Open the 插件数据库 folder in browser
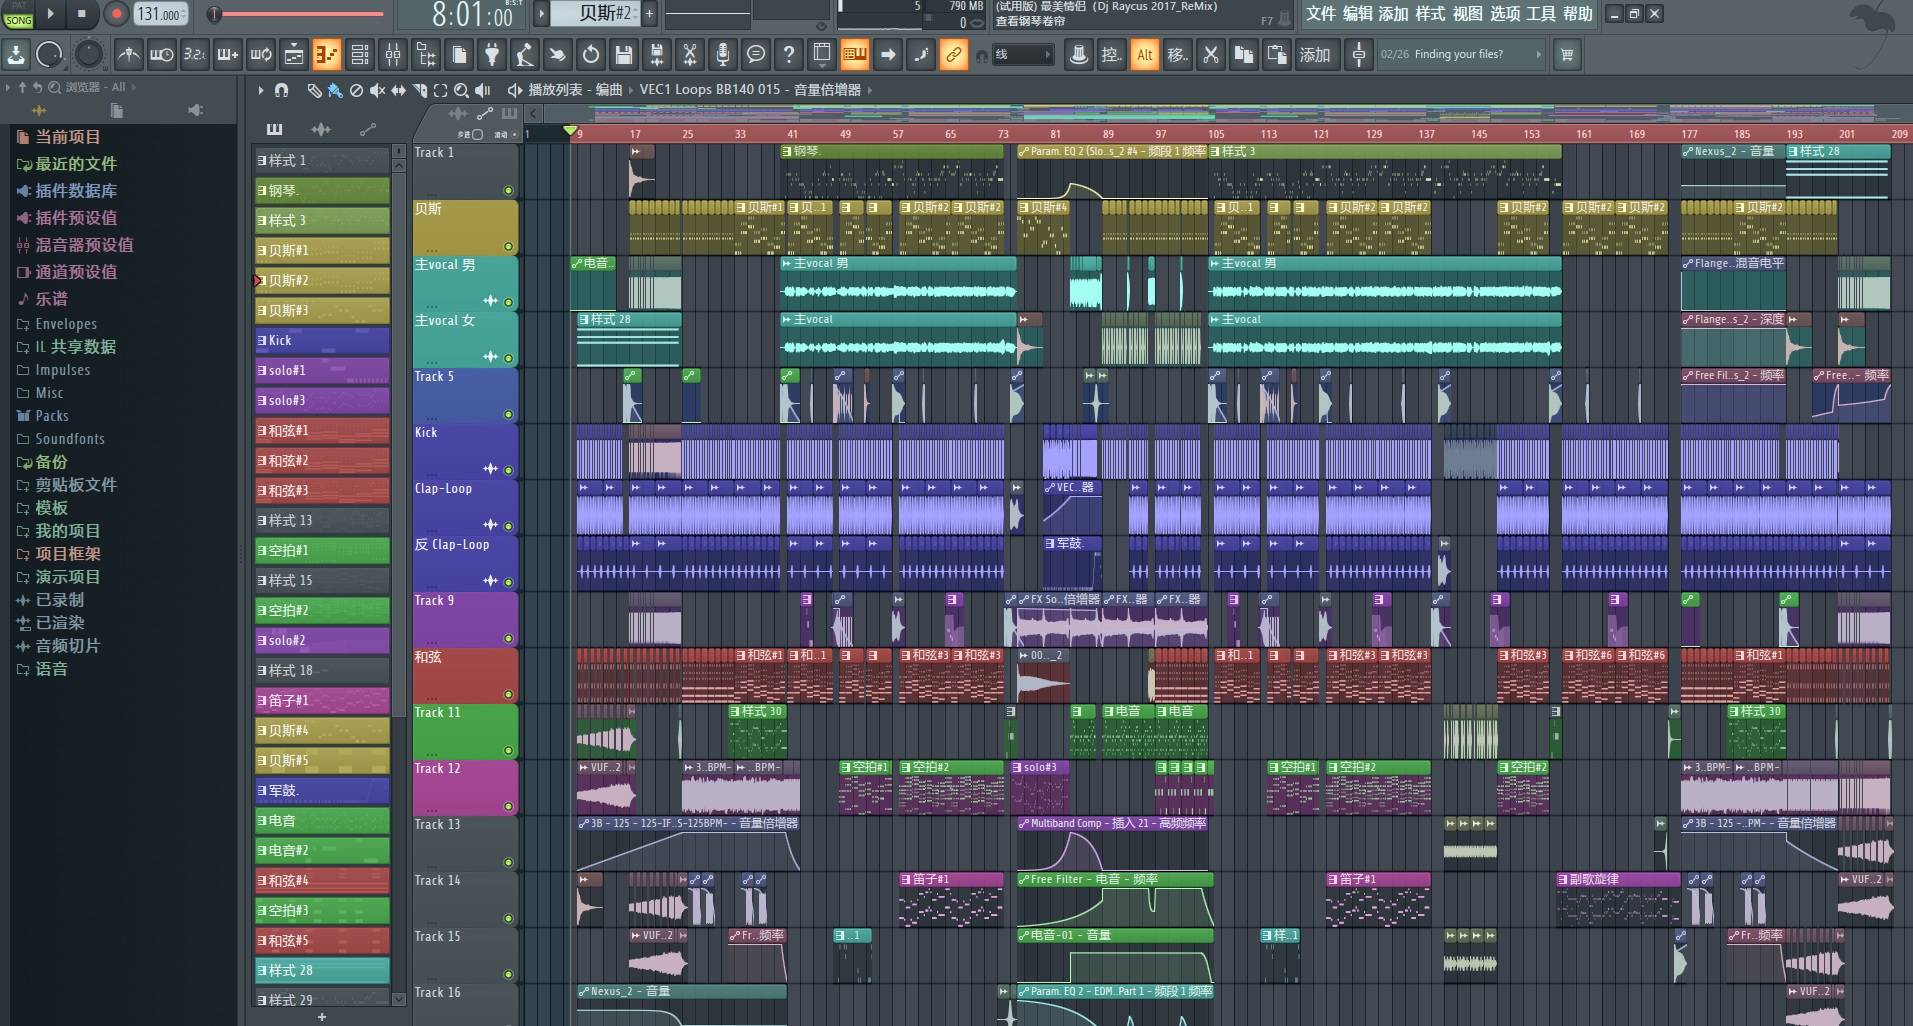Screen dimensions: 1913x1026 coord(76,191)
